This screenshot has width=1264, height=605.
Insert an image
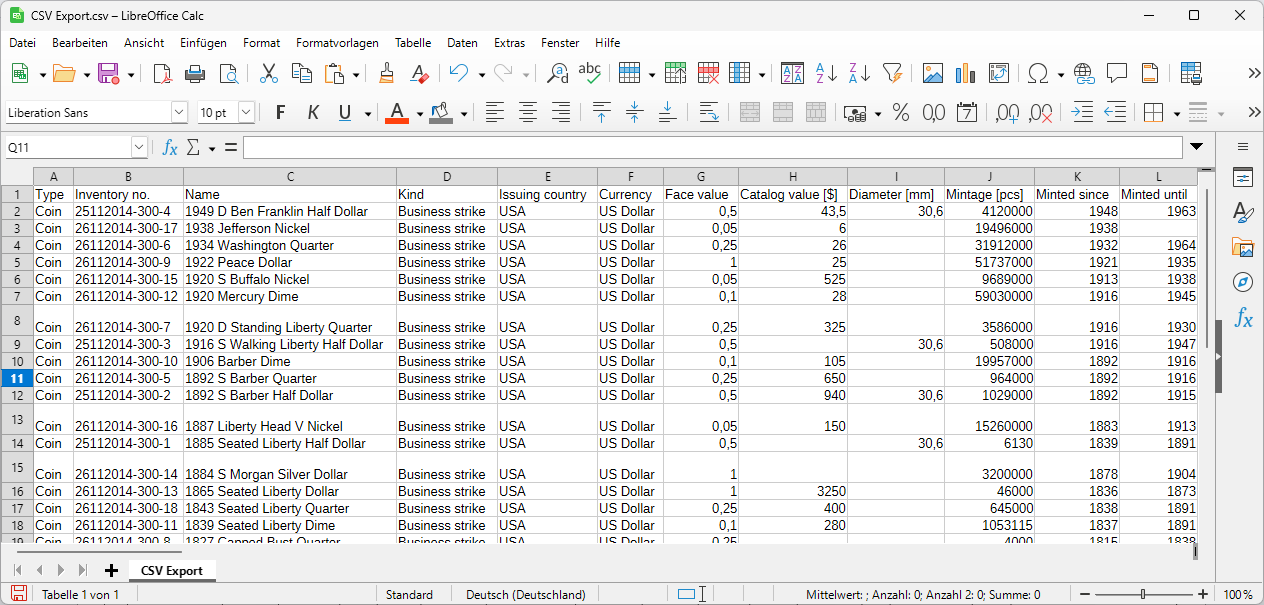click(932, 73)
